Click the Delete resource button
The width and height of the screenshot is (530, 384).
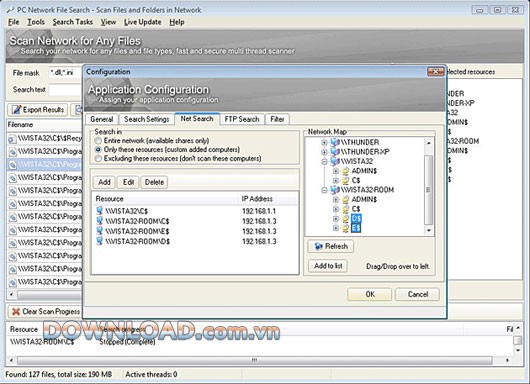click(154, 182)
